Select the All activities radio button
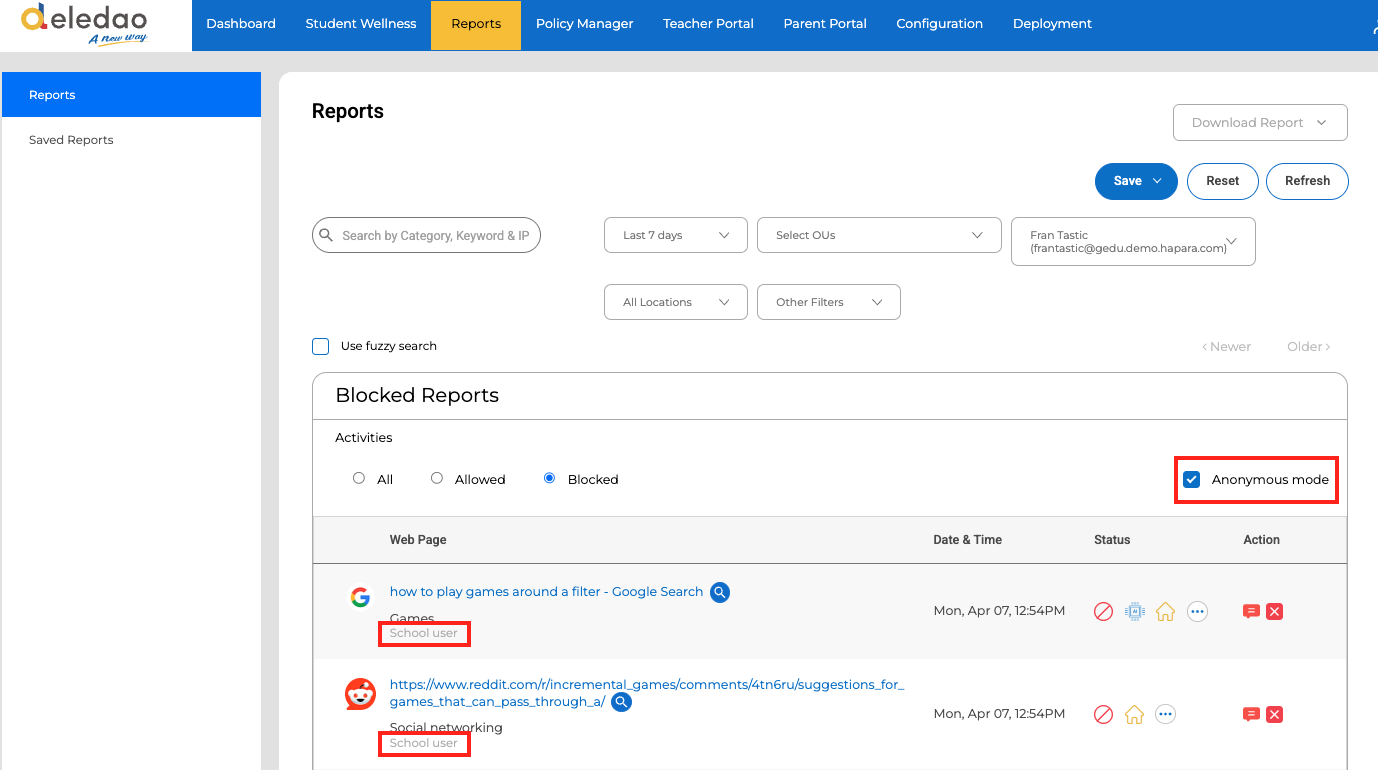 coord(359,479)
